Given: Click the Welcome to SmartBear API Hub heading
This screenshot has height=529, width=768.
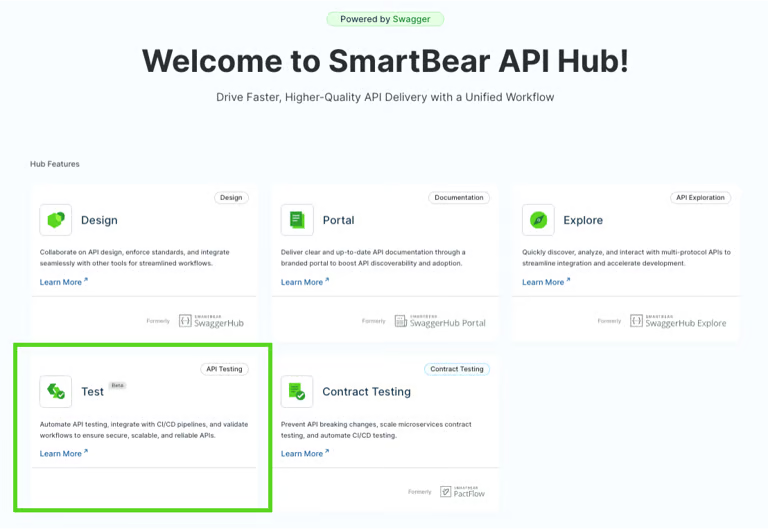Looking at the screenshot, I should point(385,61).
